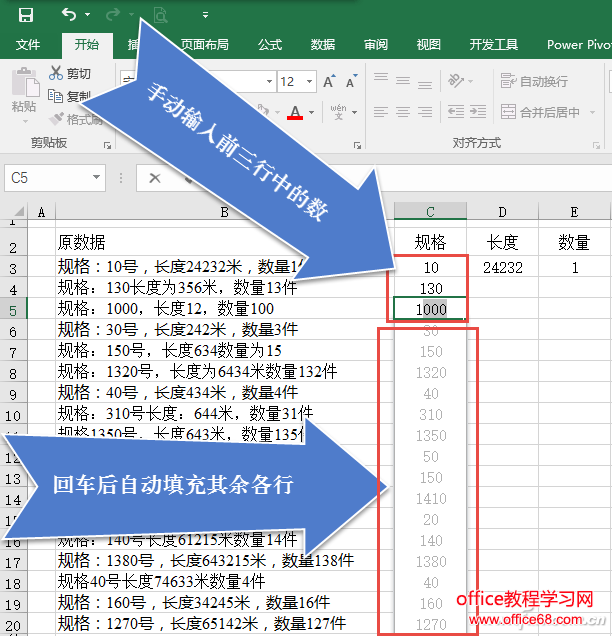Click 合并后居中 merge and center
The image size is (612, 636).
click(x=540, y=112)
